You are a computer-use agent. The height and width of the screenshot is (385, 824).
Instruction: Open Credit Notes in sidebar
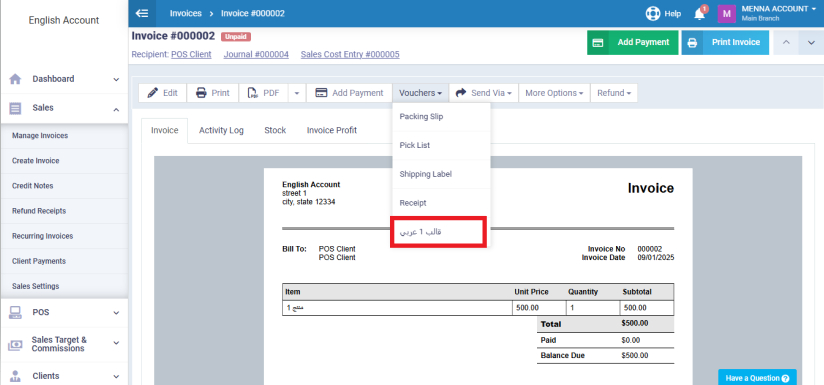64,186
